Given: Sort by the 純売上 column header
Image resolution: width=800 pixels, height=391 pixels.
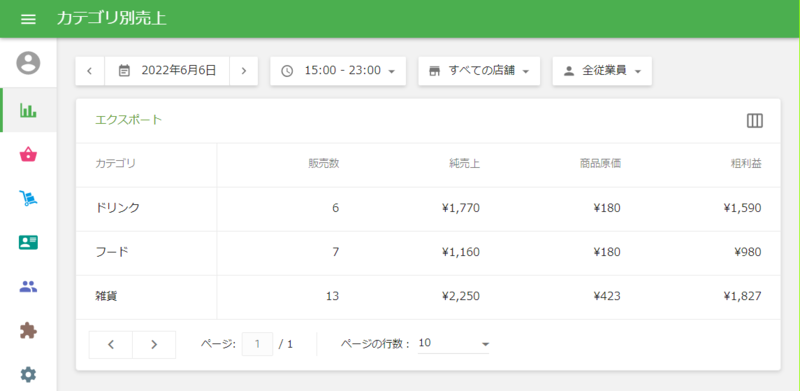Looking at the screenshot, I should 464,164.
